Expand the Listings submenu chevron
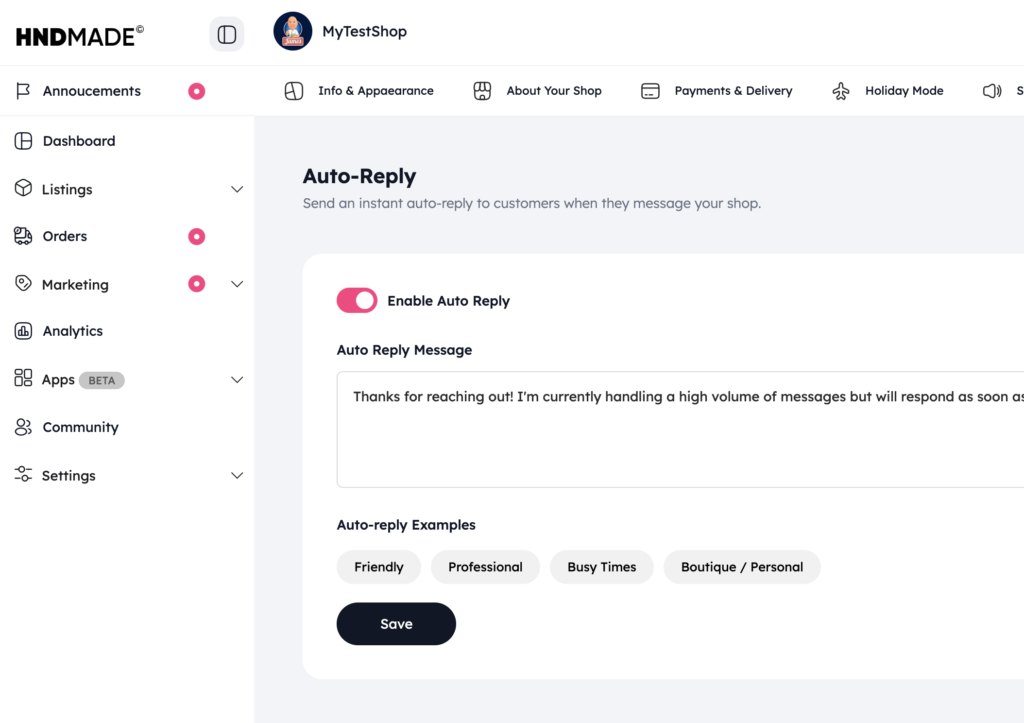The height and width of the screenshot is (723, 1024). pos(237,189)
